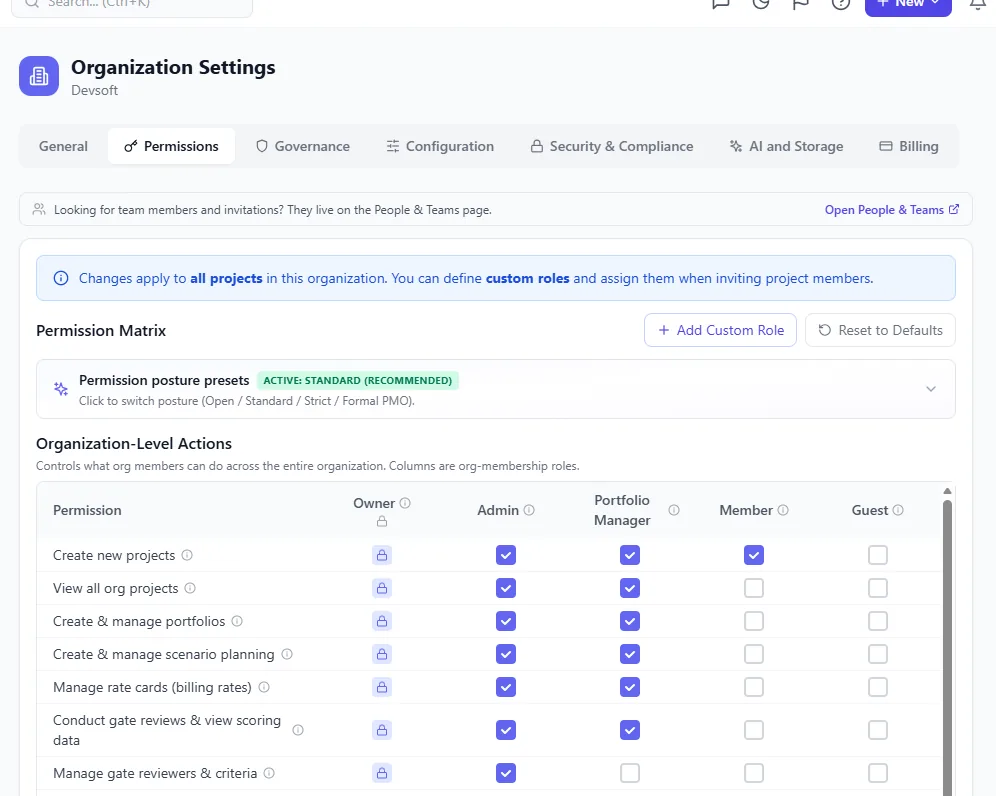Click Owner lock icon for Create & manage portfolios
The height and width of the screenshot is (796, 996).
(x=382, y=621)
